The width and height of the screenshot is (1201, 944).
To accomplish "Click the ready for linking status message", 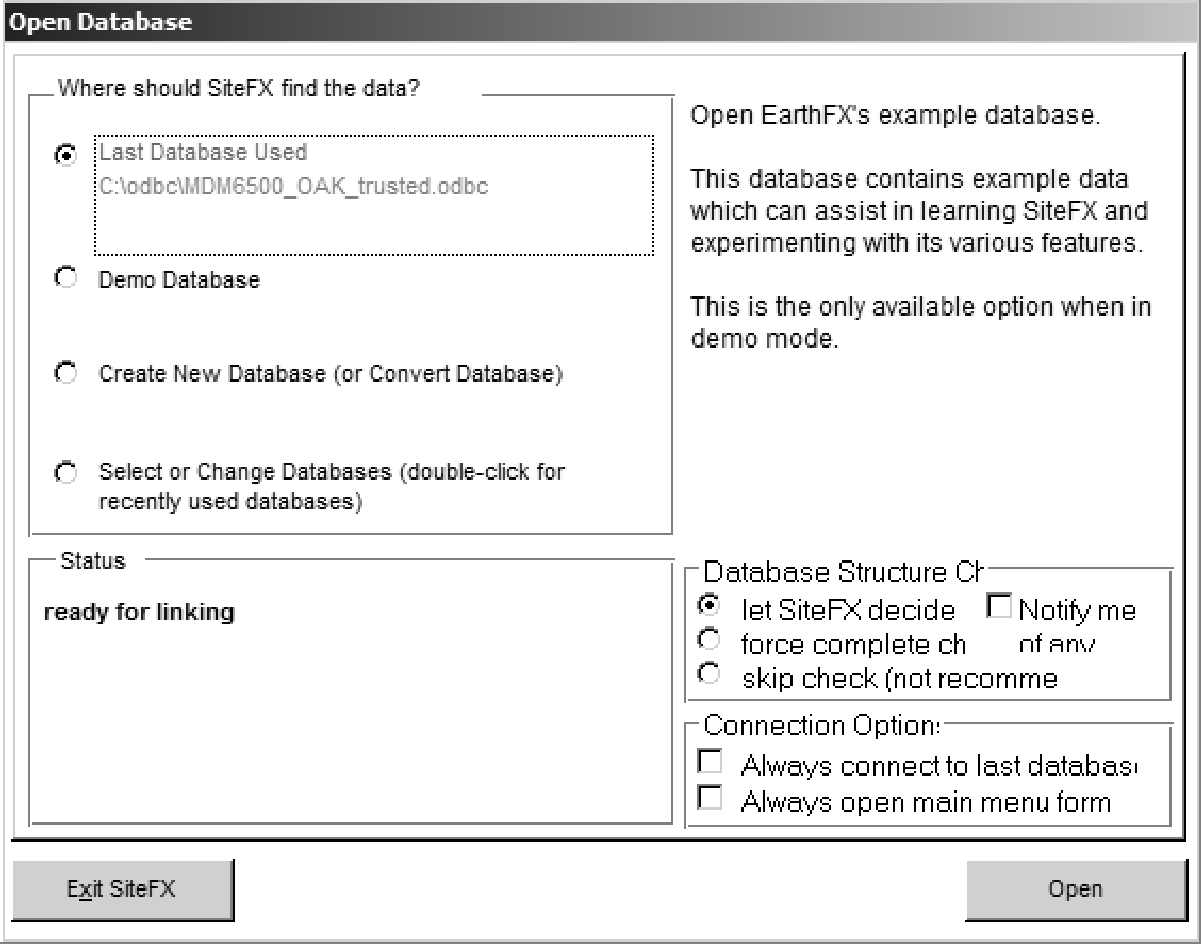I will (140, 612).
